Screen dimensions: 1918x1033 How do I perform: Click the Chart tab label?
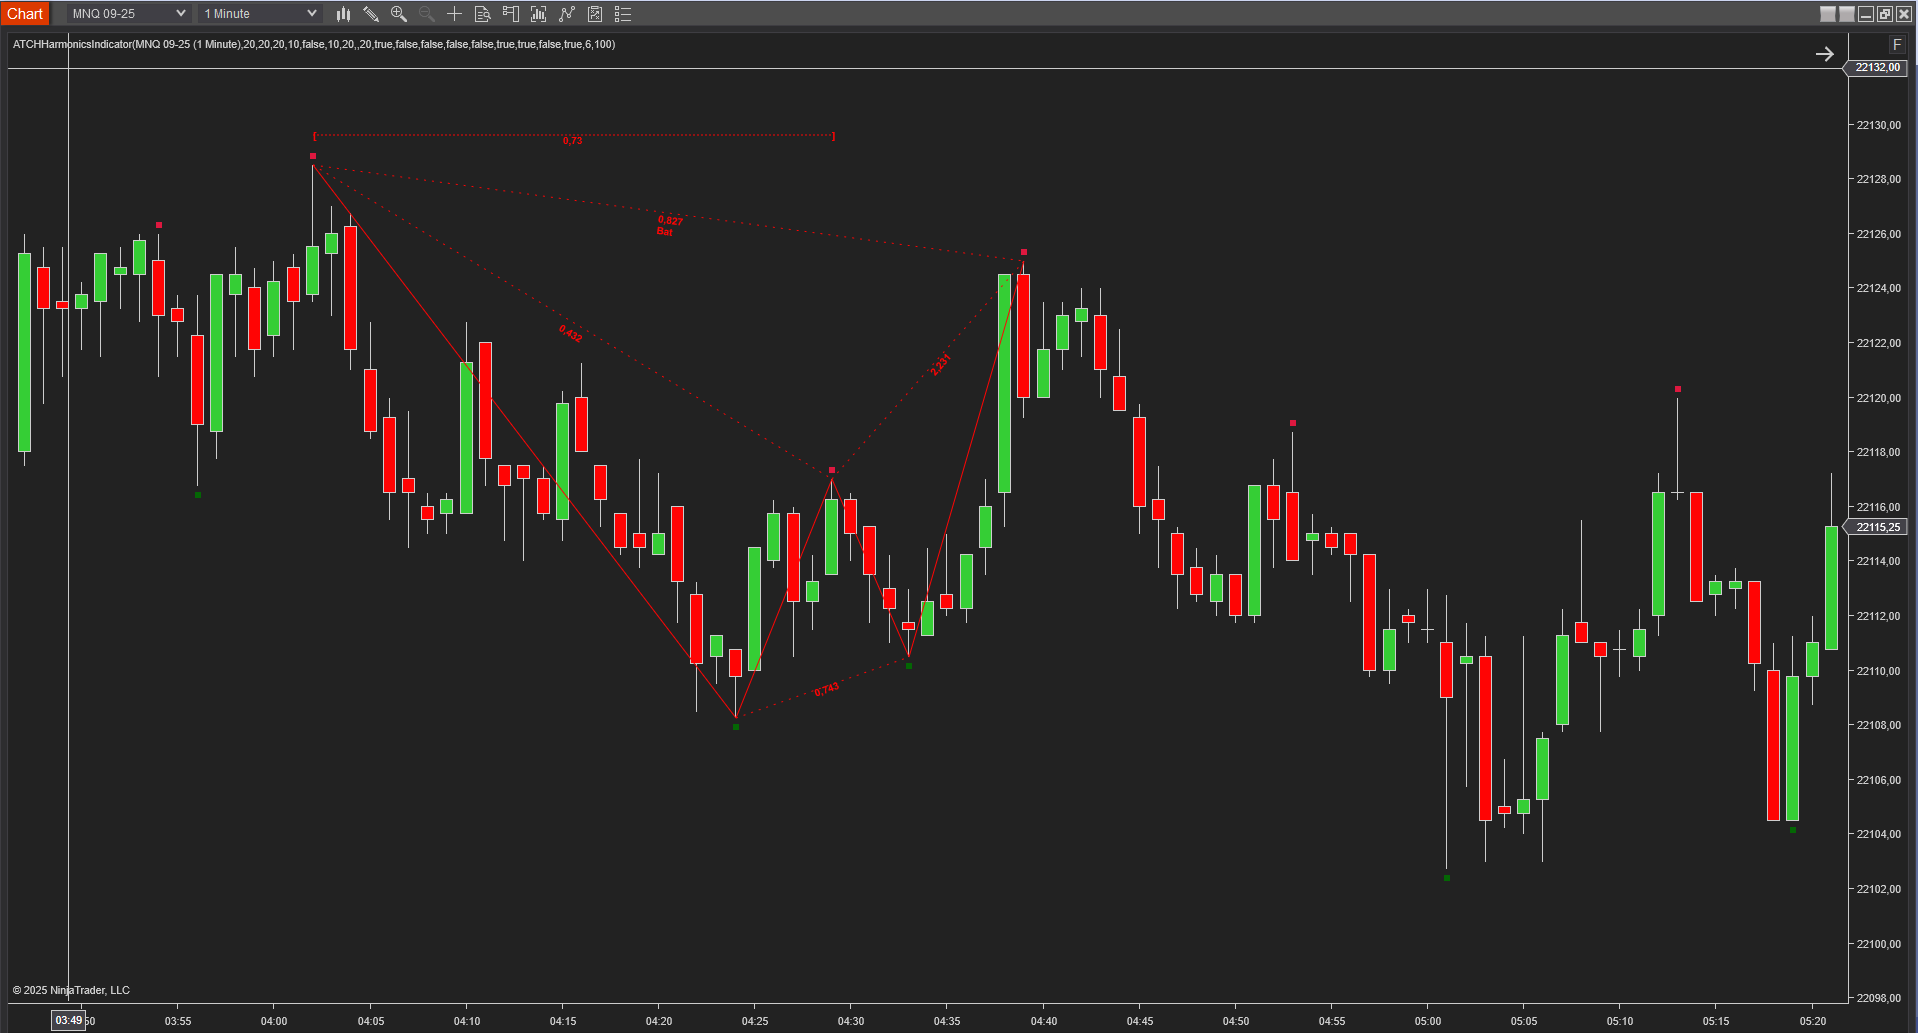click(25, 14)
